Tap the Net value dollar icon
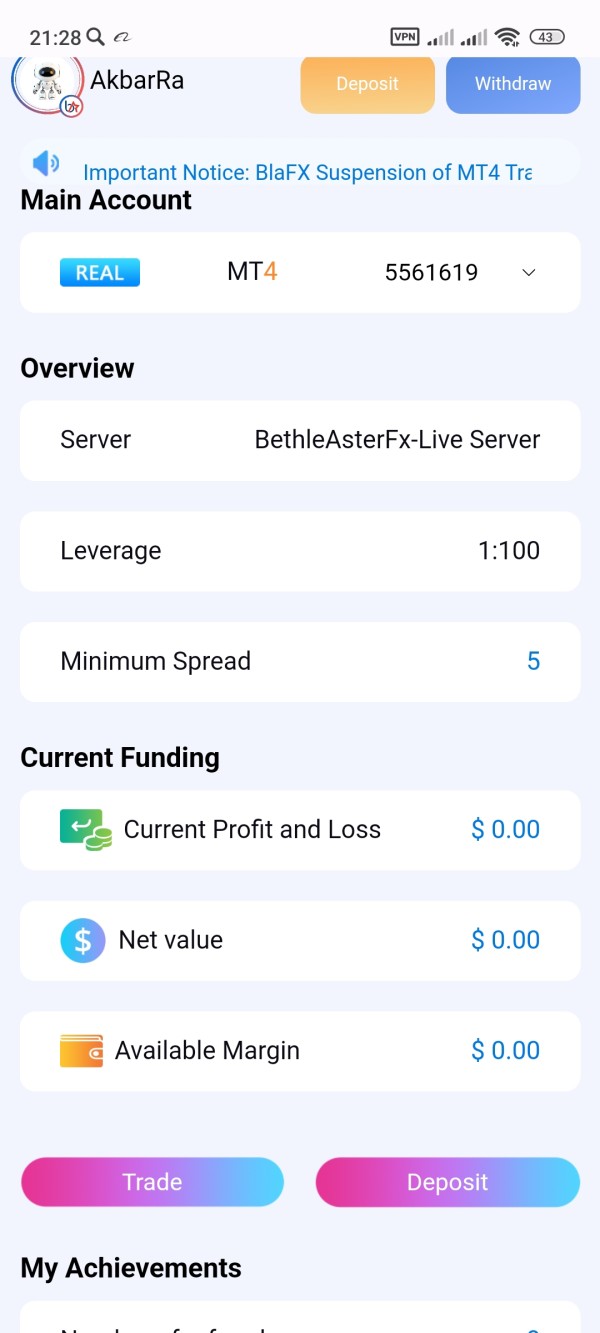 [x=83, y=940]
